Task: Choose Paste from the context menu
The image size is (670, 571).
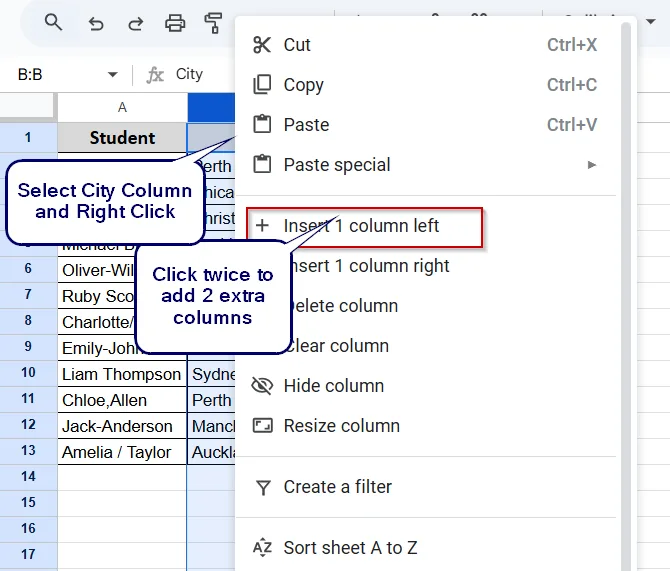Action: 425,124
